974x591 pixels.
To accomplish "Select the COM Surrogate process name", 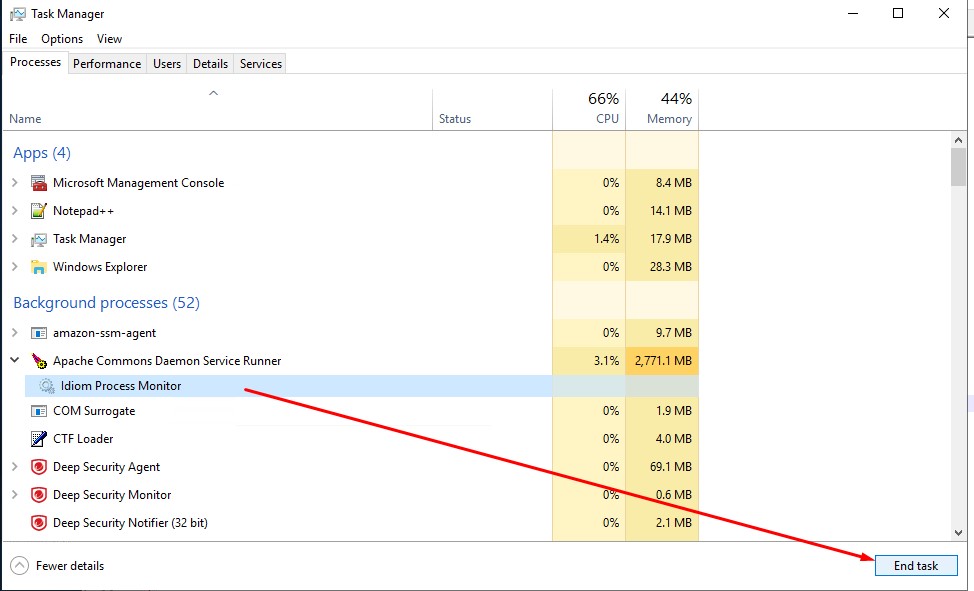I will (x=94, y=411).
